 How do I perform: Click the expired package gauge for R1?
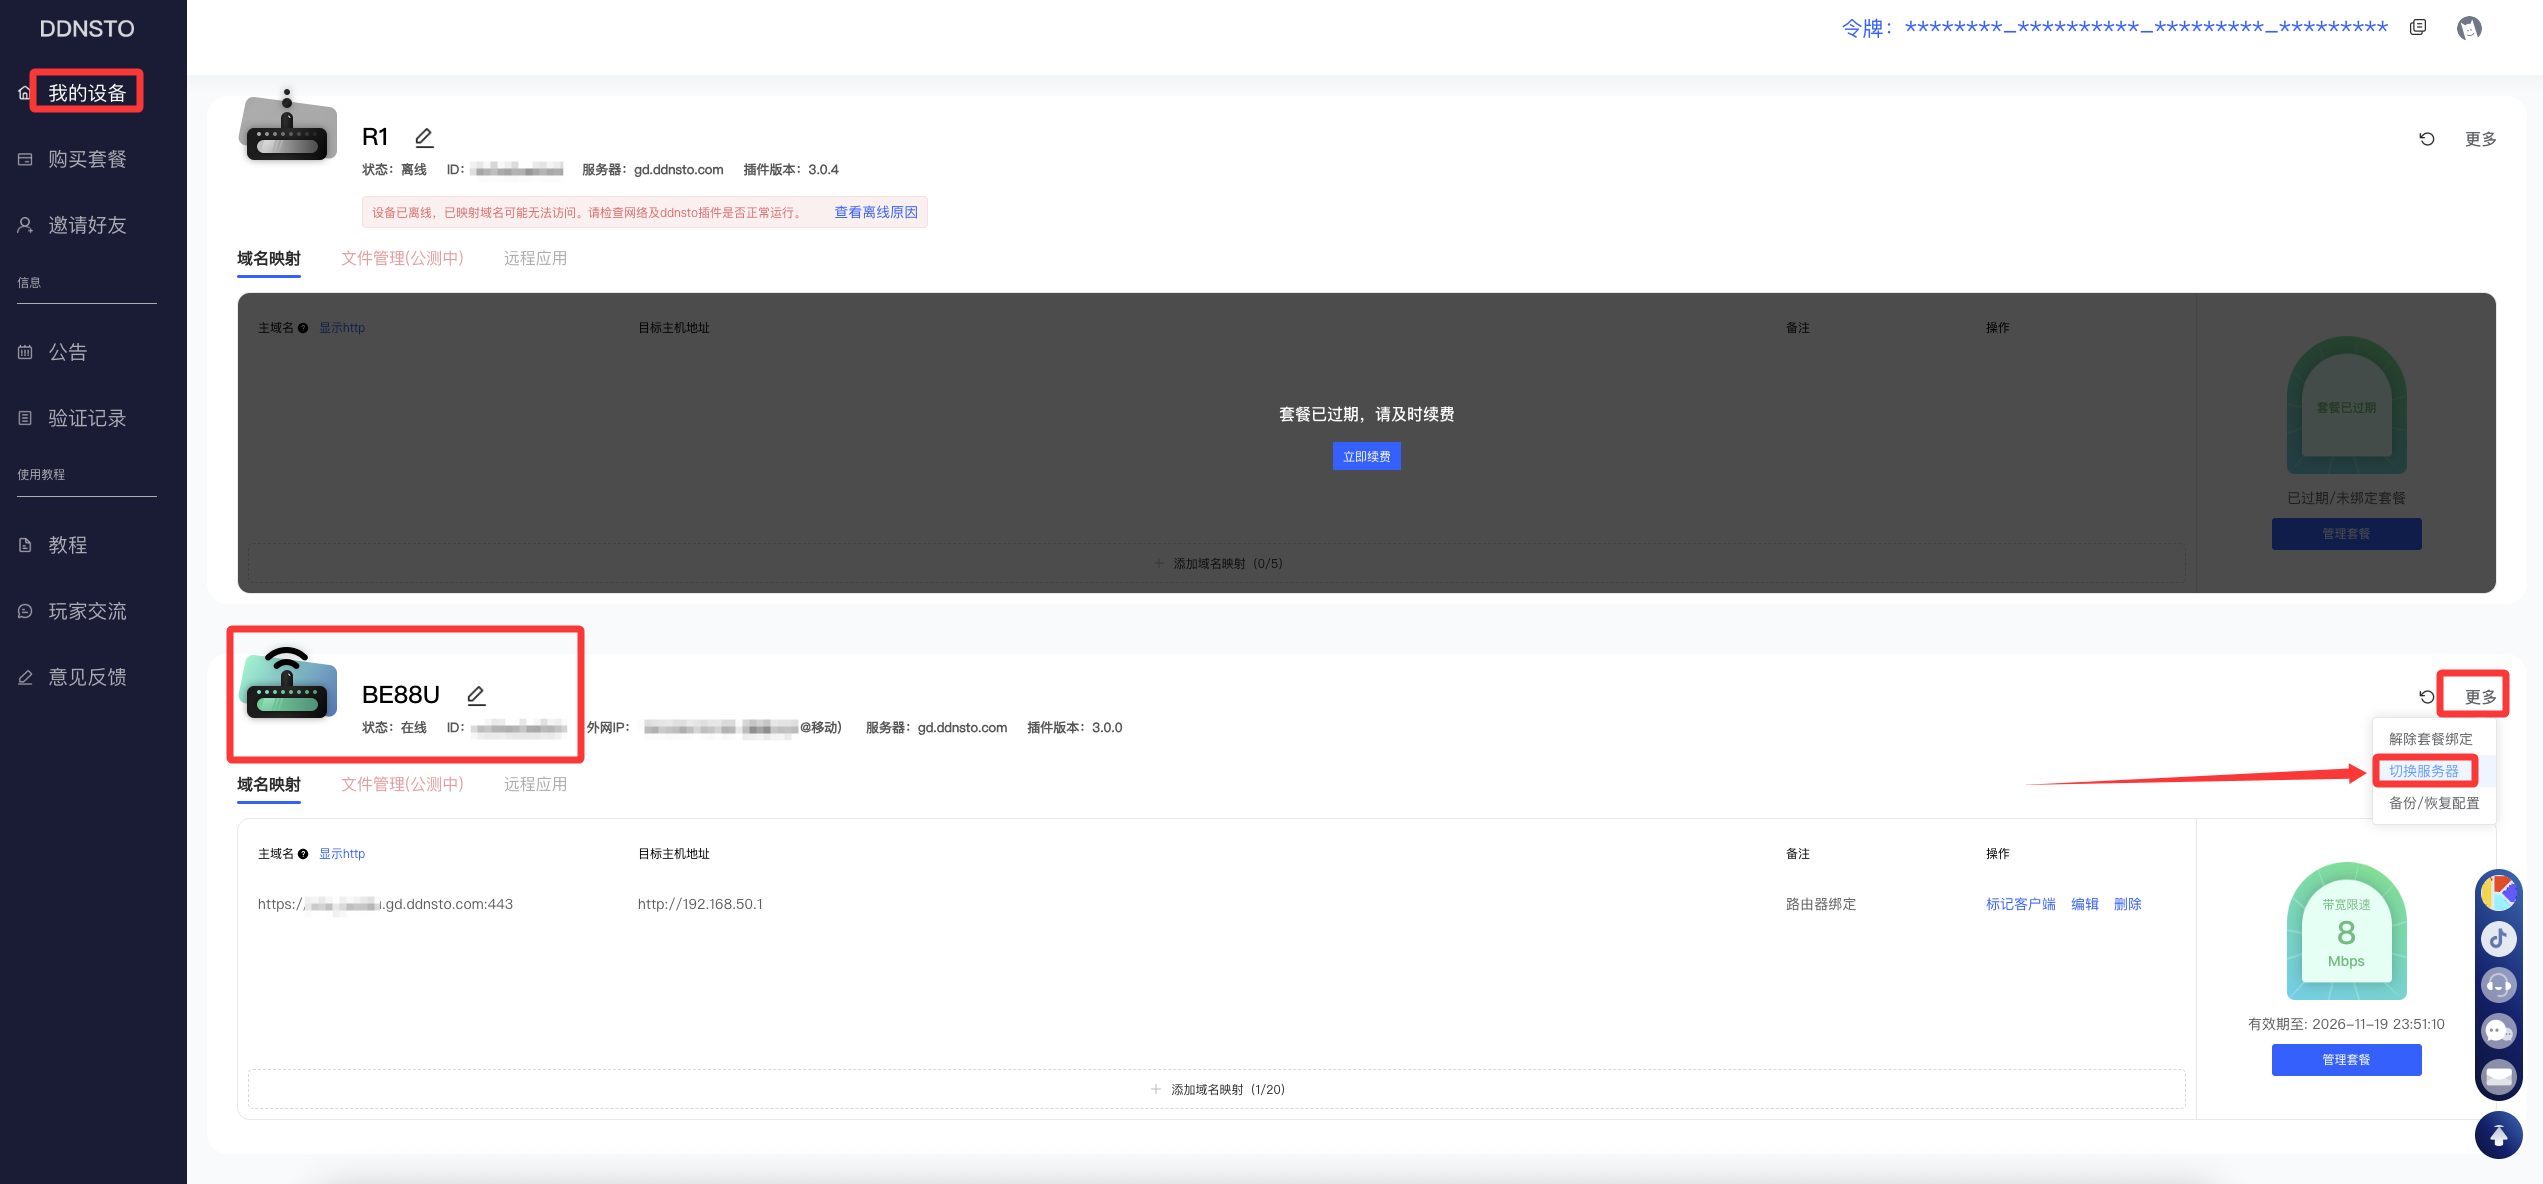click(2346, 405)
